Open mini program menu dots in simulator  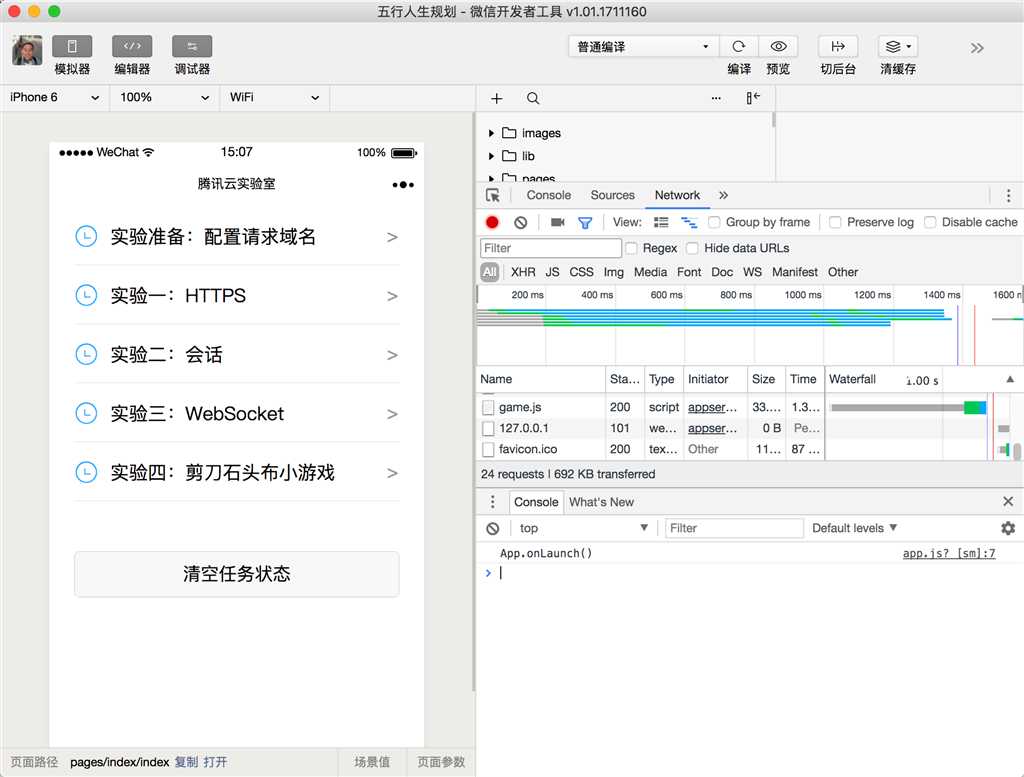[x=403, y=185]
